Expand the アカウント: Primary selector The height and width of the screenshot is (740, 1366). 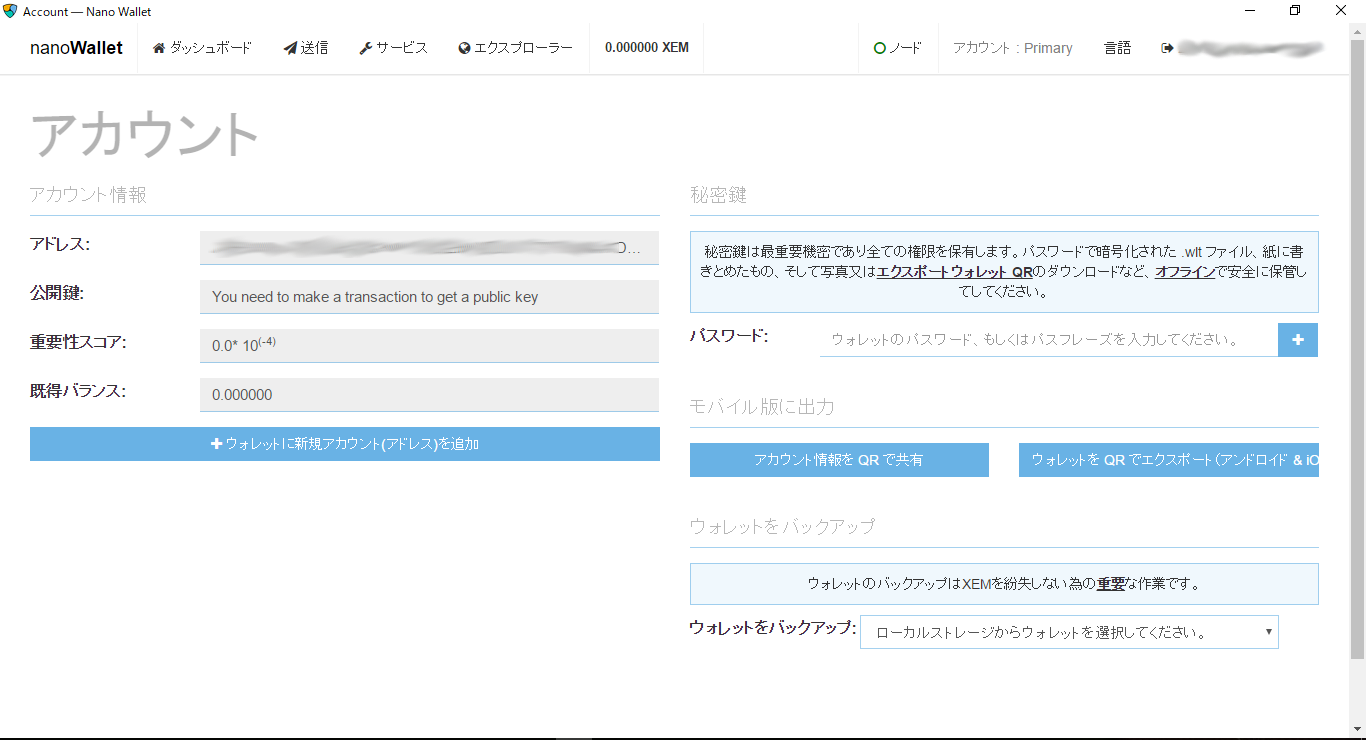(1012, 48)
